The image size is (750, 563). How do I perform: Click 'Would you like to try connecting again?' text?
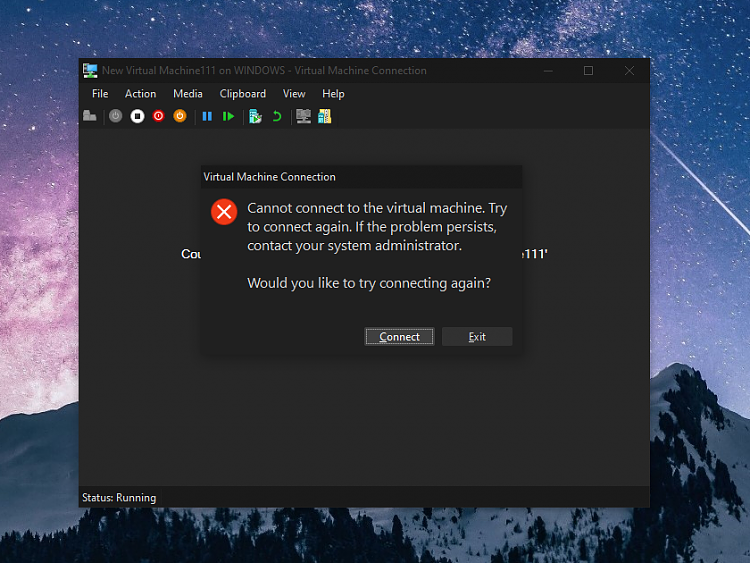(x=369, y=283)
